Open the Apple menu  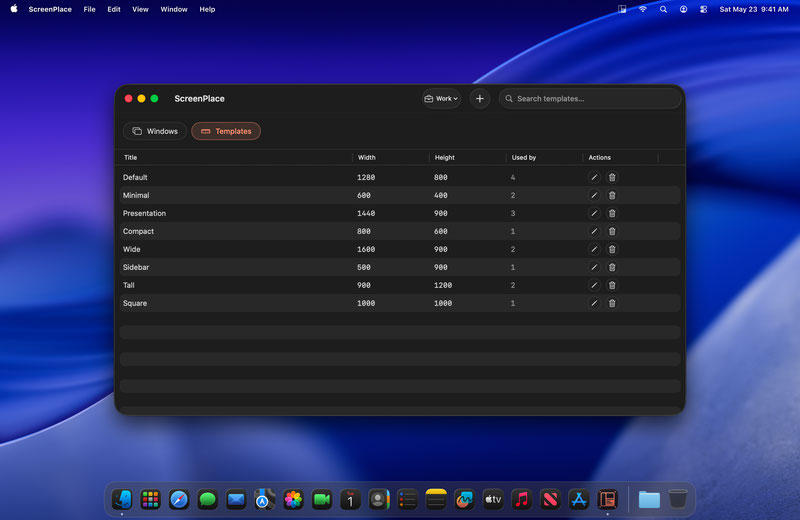[14, 9]
